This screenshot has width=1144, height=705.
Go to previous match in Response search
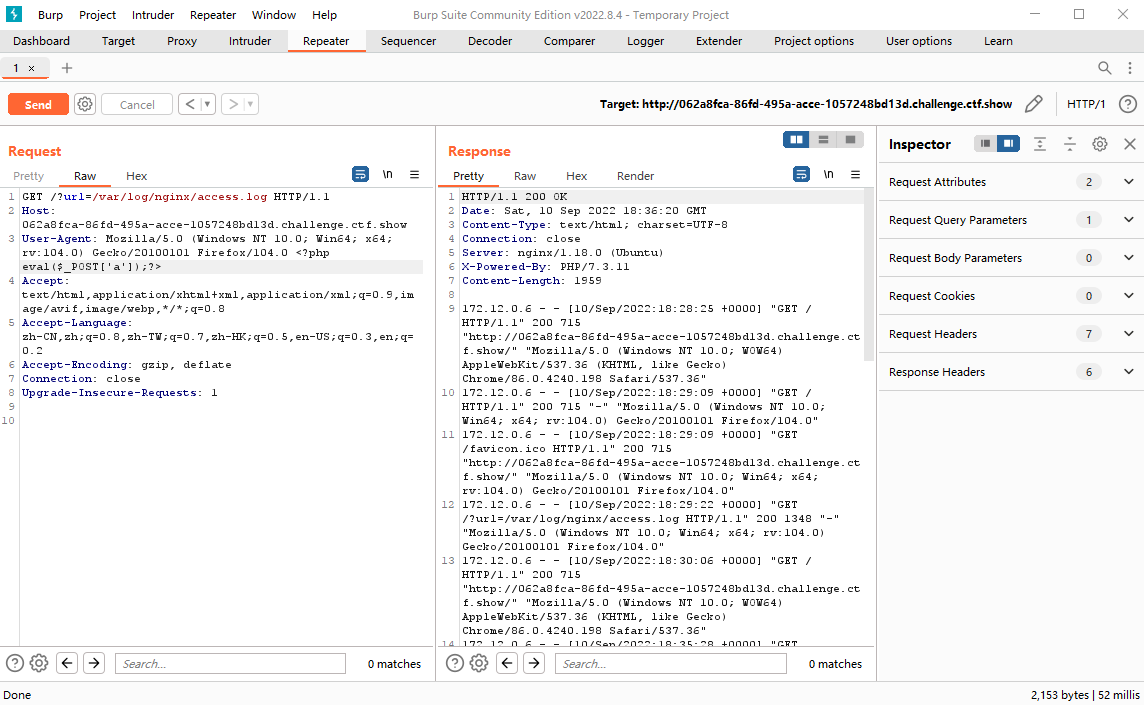coord(507,663)
